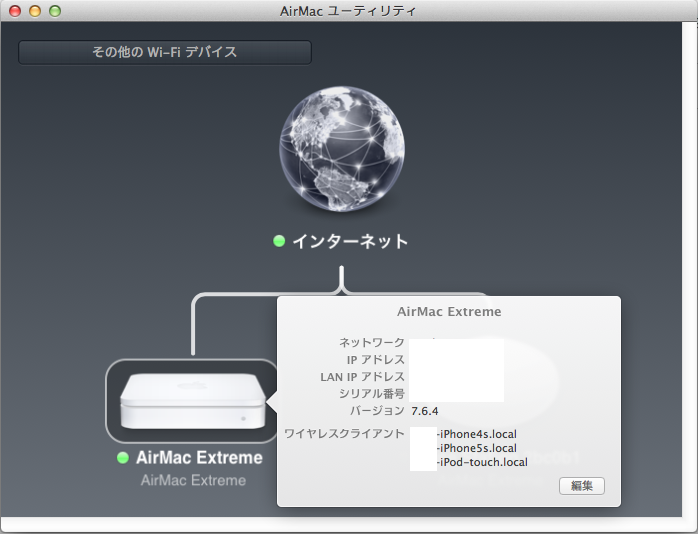
Task: Close the AirMac Utility window with the red button
Action: (15, 11)
